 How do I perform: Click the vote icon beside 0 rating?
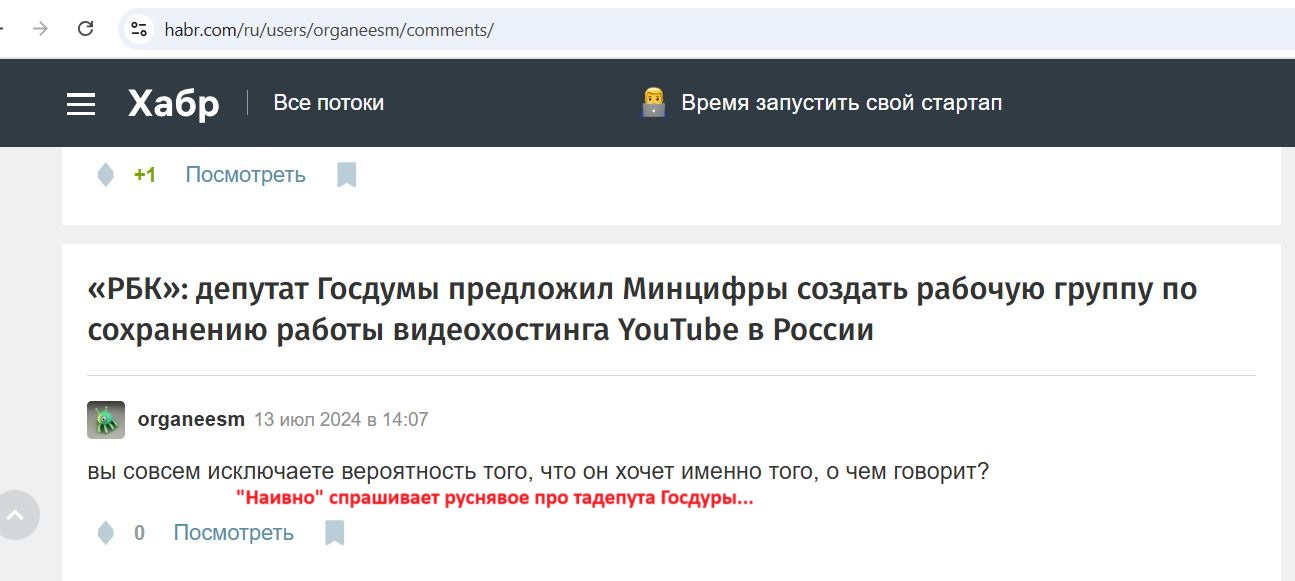click(105, 533)
